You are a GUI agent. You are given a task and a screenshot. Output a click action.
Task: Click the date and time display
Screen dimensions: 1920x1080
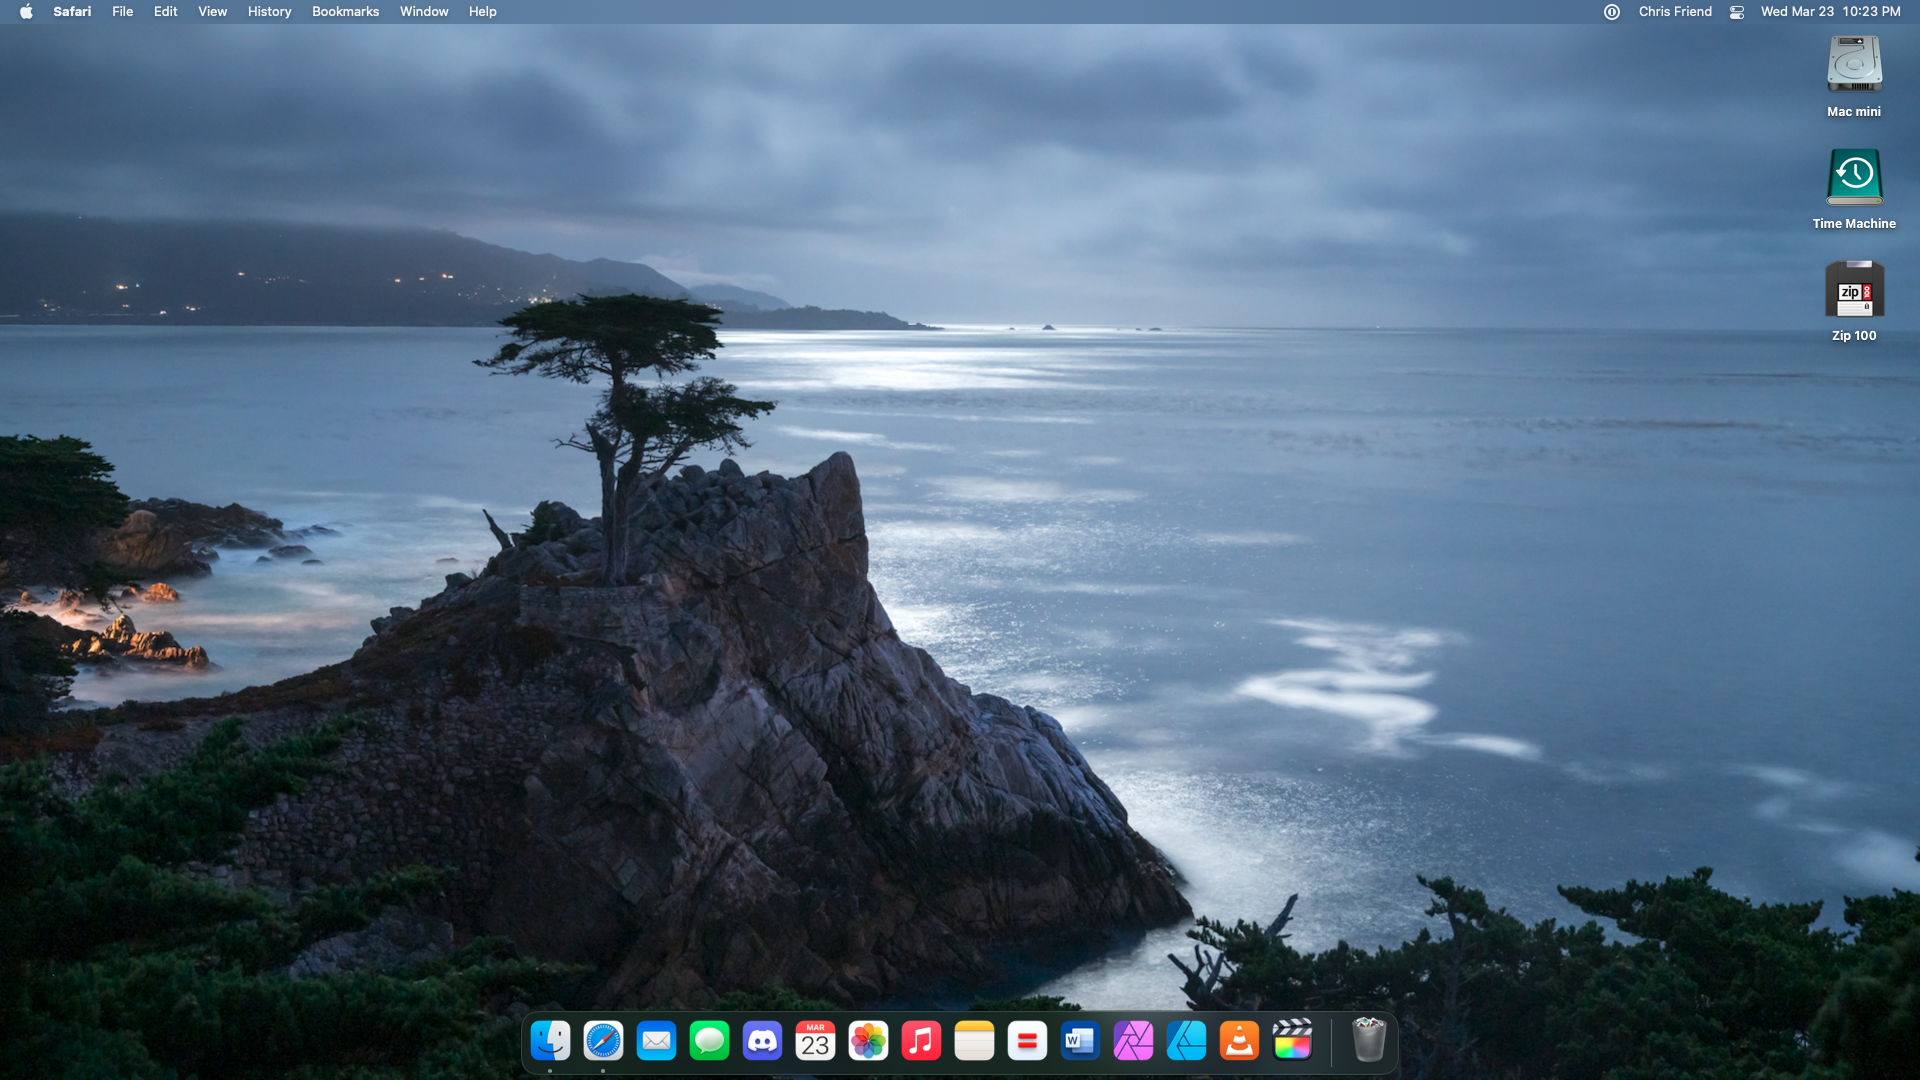pyautogui.click(x=1830, y=12)
